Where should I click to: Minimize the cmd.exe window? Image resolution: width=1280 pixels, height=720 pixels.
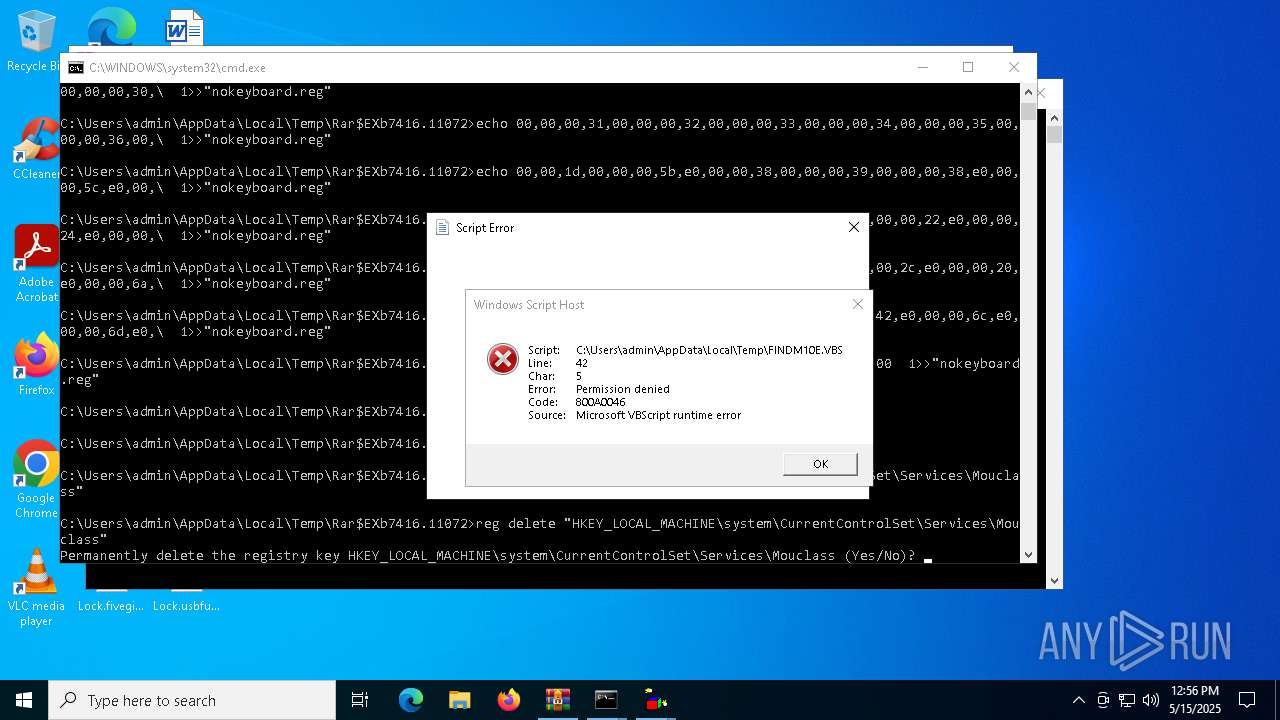[x=922, y=67]
